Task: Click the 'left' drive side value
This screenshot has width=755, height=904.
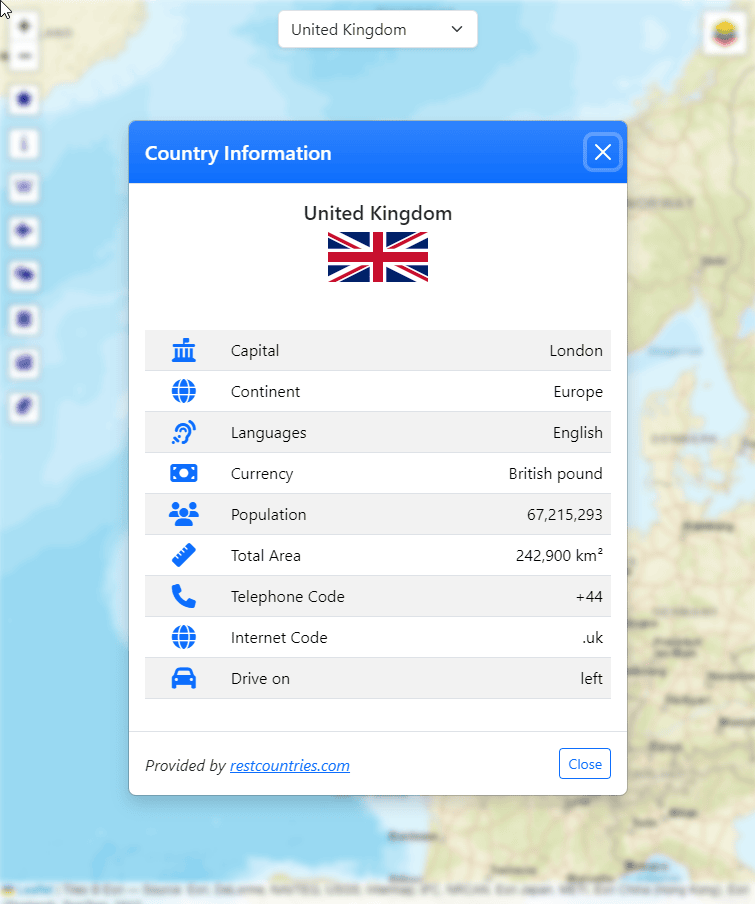Action: click(591, 678)
